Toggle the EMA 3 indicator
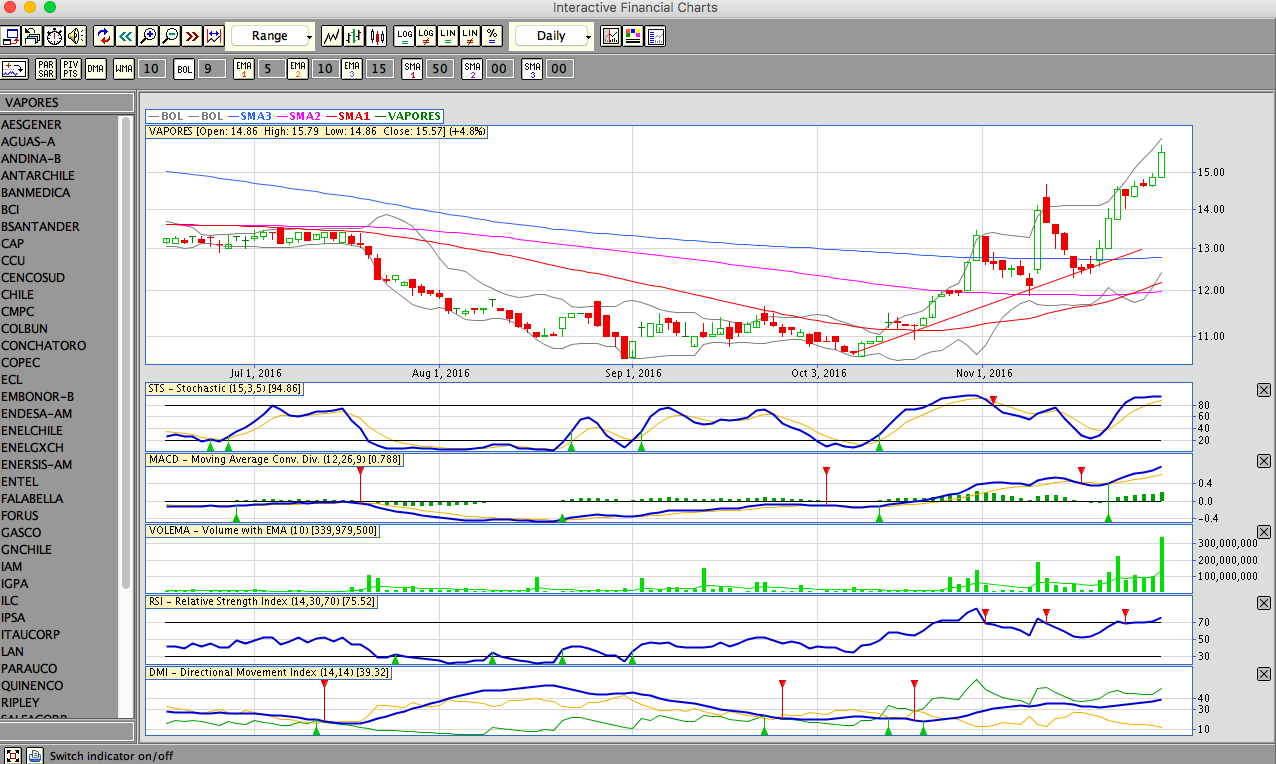The image size is (1276, 764). (352, 69)
